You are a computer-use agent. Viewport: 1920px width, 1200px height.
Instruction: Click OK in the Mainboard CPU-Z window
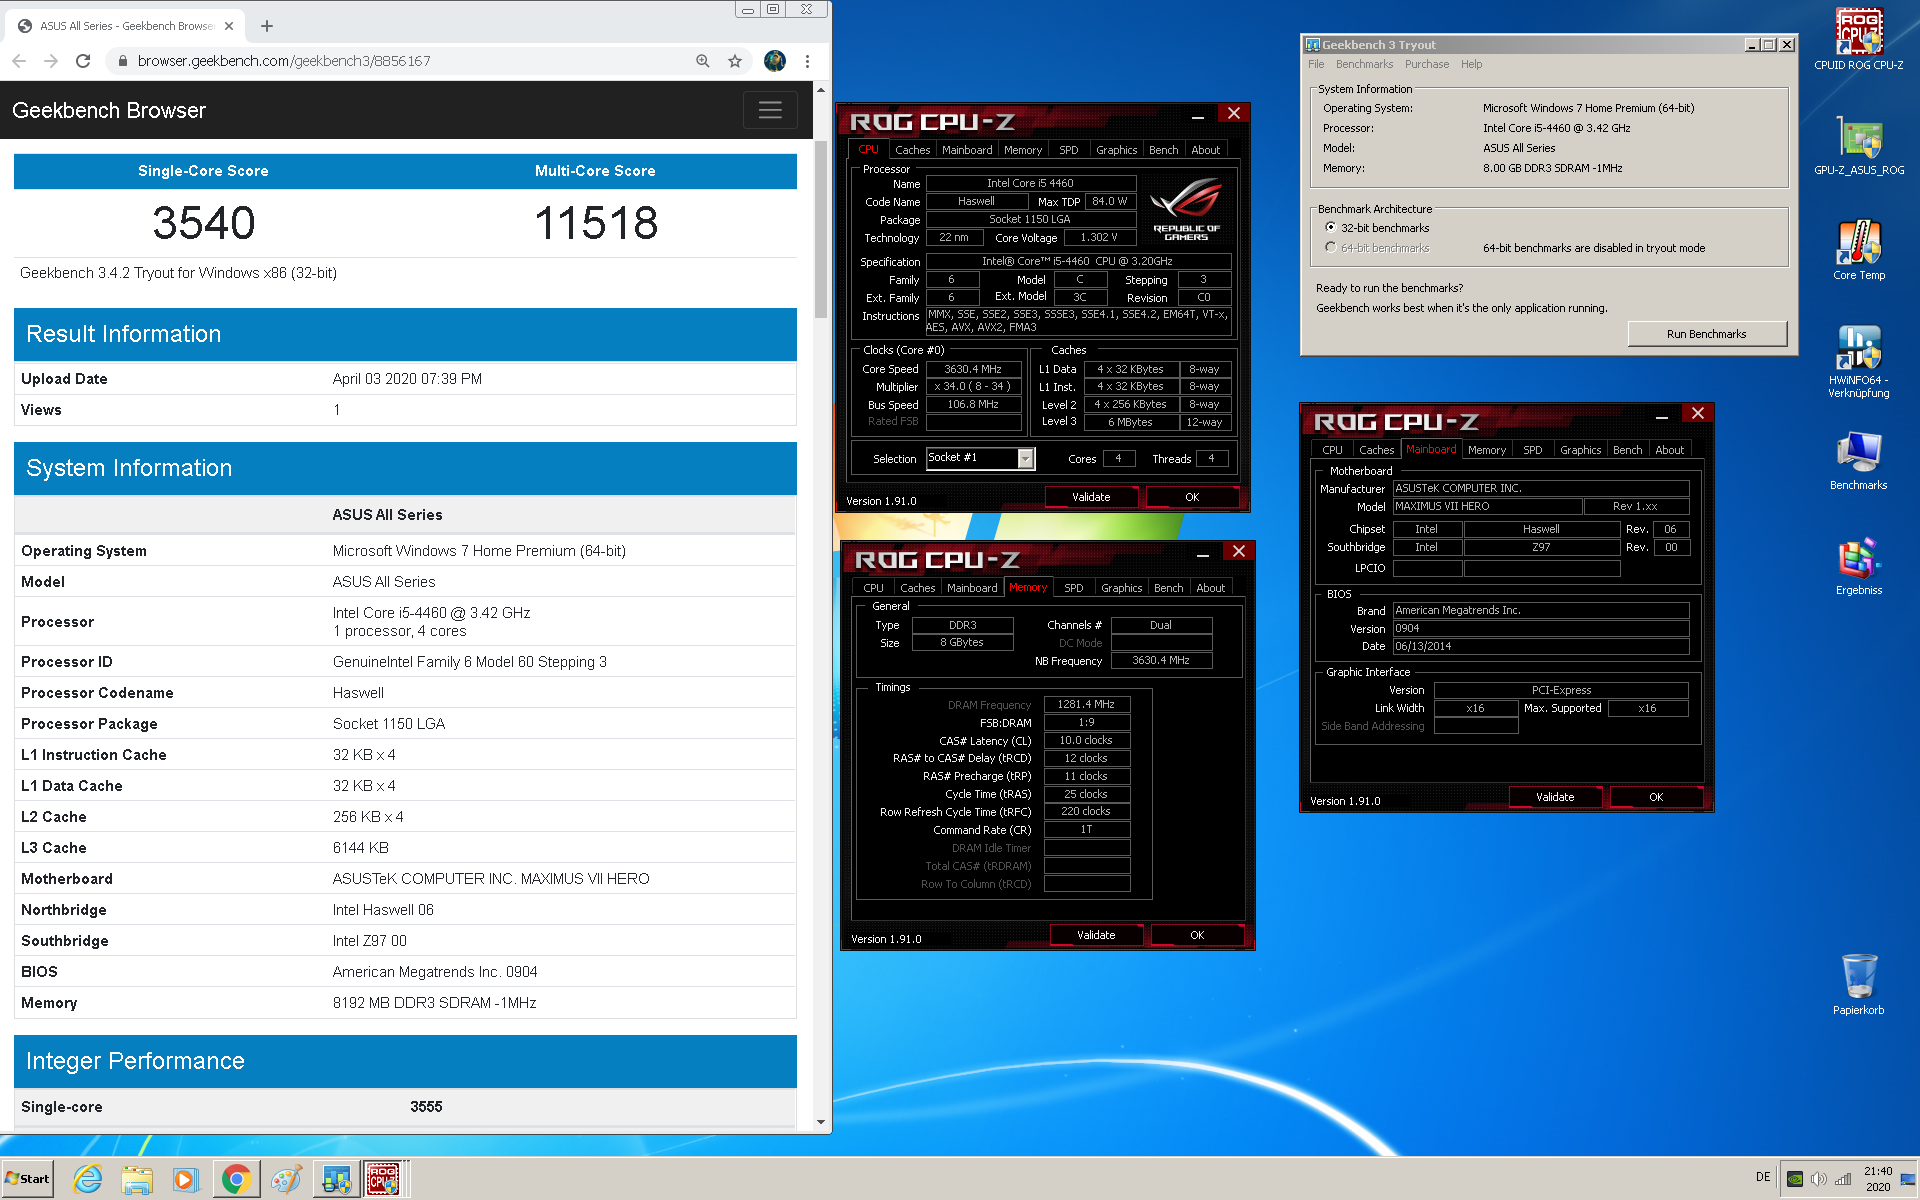tap(1656, 797)
